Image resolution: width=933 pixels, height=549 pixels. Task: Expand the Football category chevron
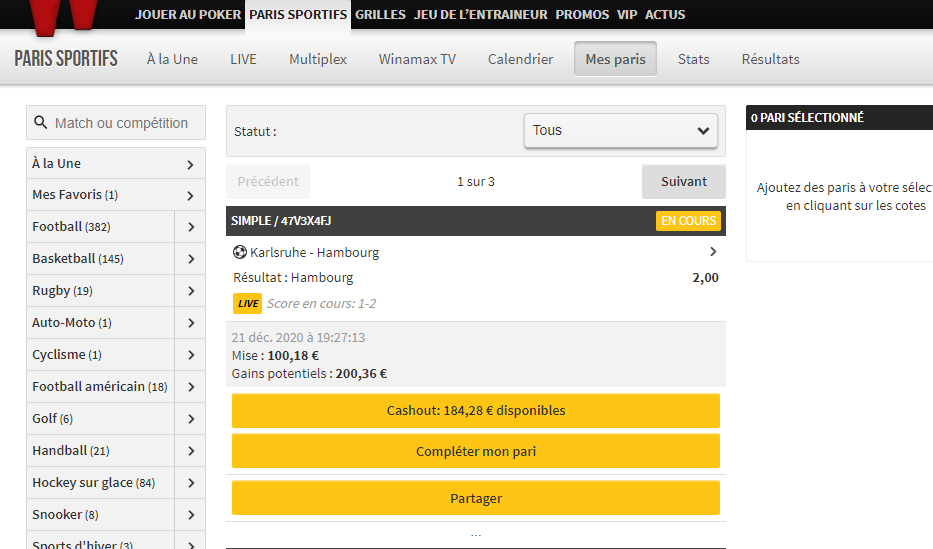pyautogui.click(x=190, y=227)
